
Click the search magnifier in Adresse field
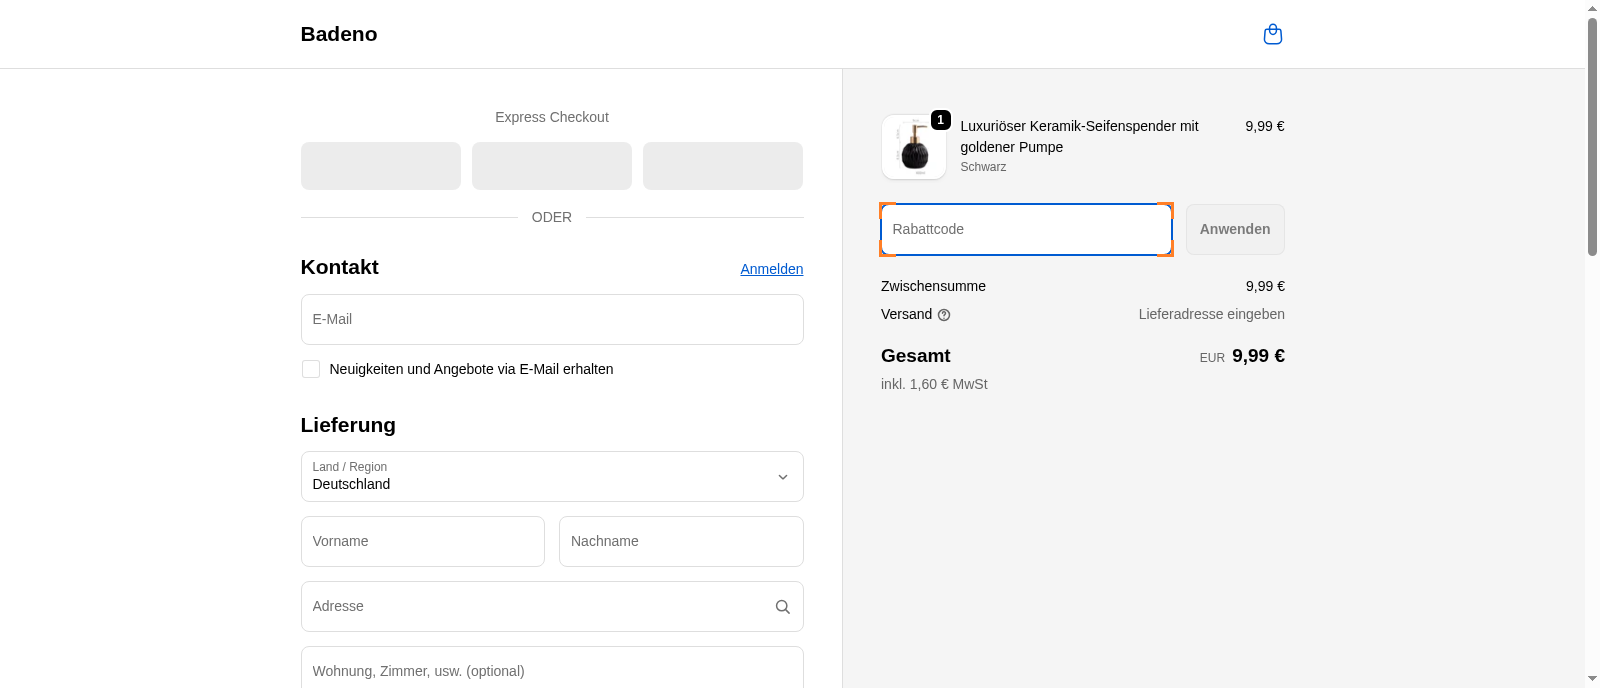coord(782,607)
